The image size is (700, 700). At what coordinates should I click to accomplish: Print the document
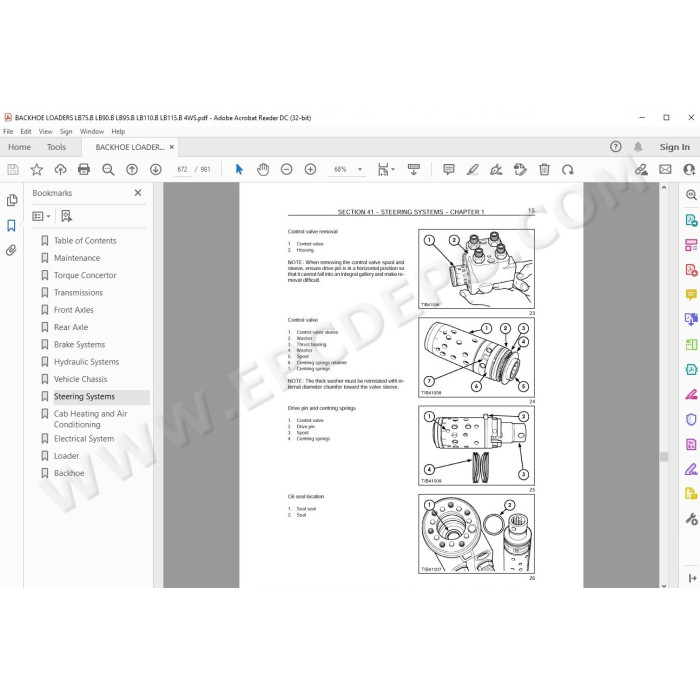(x=84, y=170)
